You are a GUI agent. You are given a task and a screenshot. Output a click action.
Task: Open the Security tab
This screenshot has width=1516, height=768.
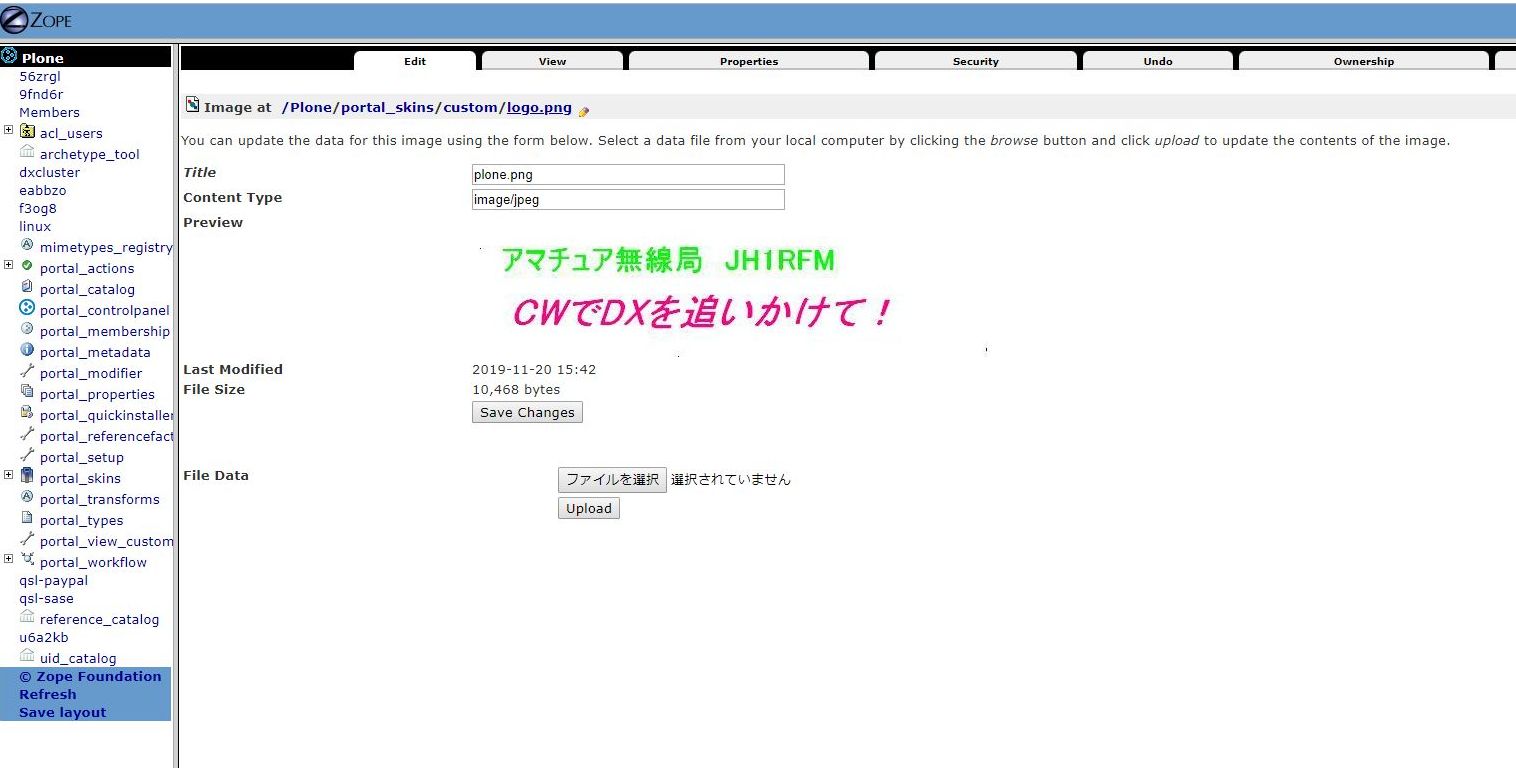(x=975, y=61)
